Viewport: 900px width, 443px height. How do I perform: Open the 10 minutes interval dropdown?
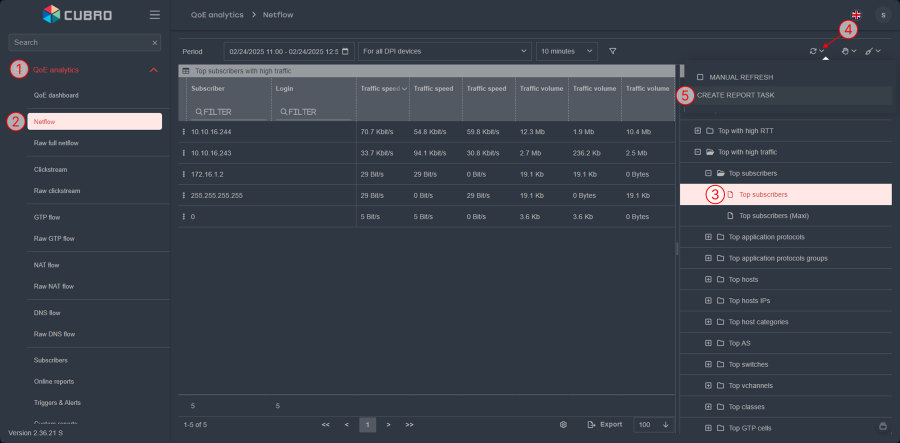click(566, 51)
